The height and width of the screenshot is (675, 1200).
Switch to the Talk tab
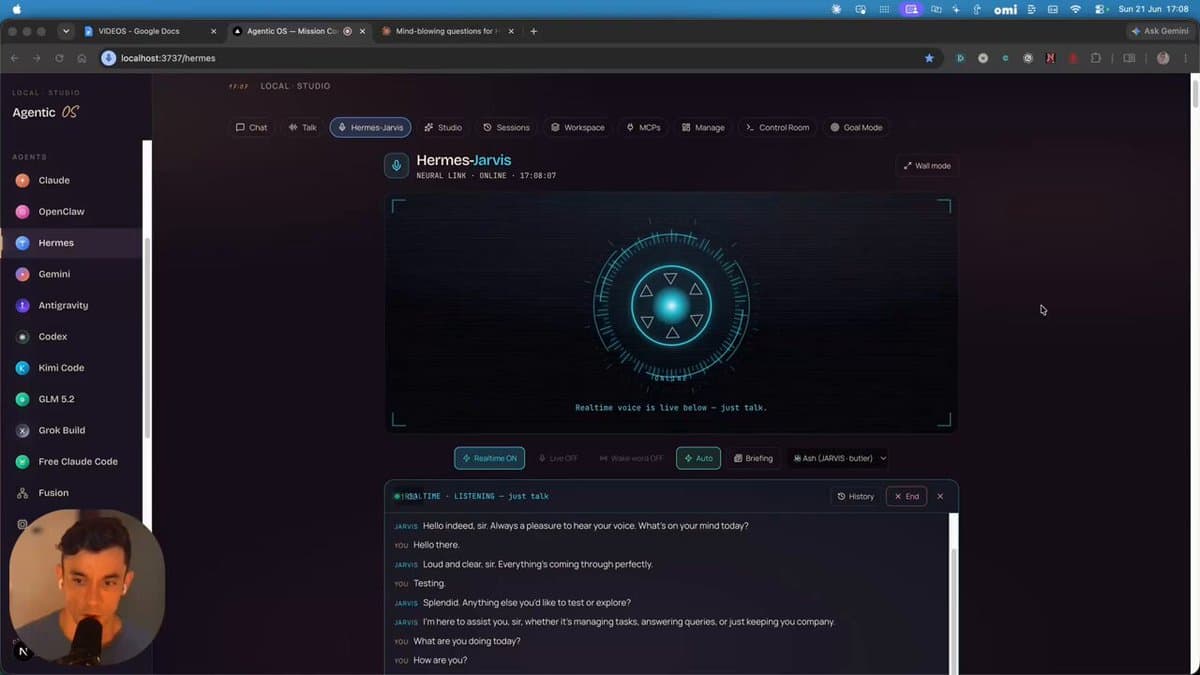tap(302, 127)
